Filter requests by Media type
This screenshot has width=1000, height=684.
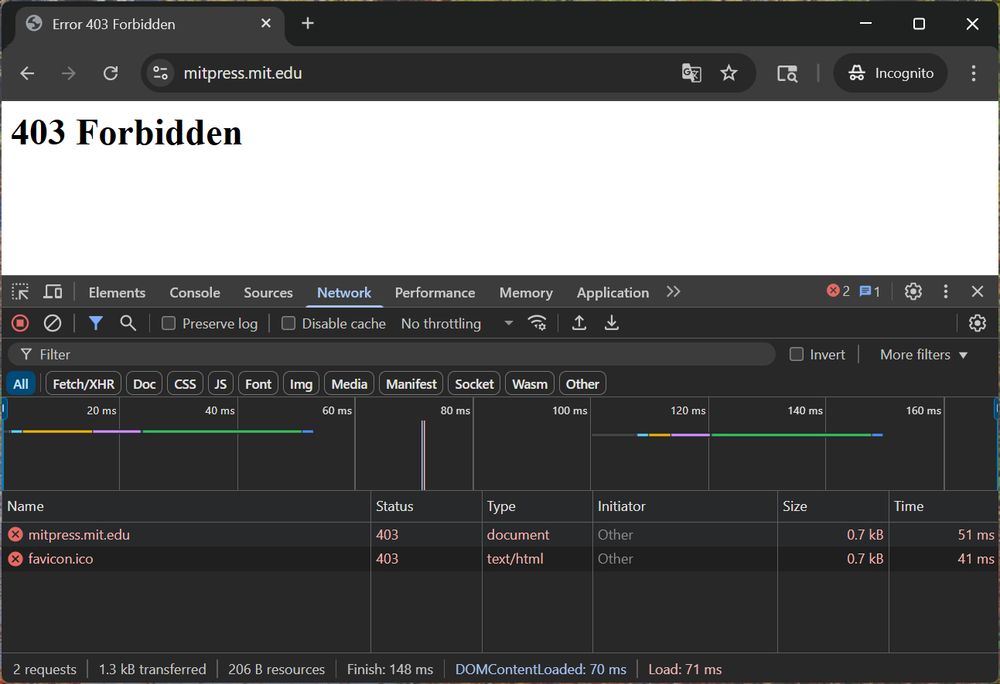349,384
